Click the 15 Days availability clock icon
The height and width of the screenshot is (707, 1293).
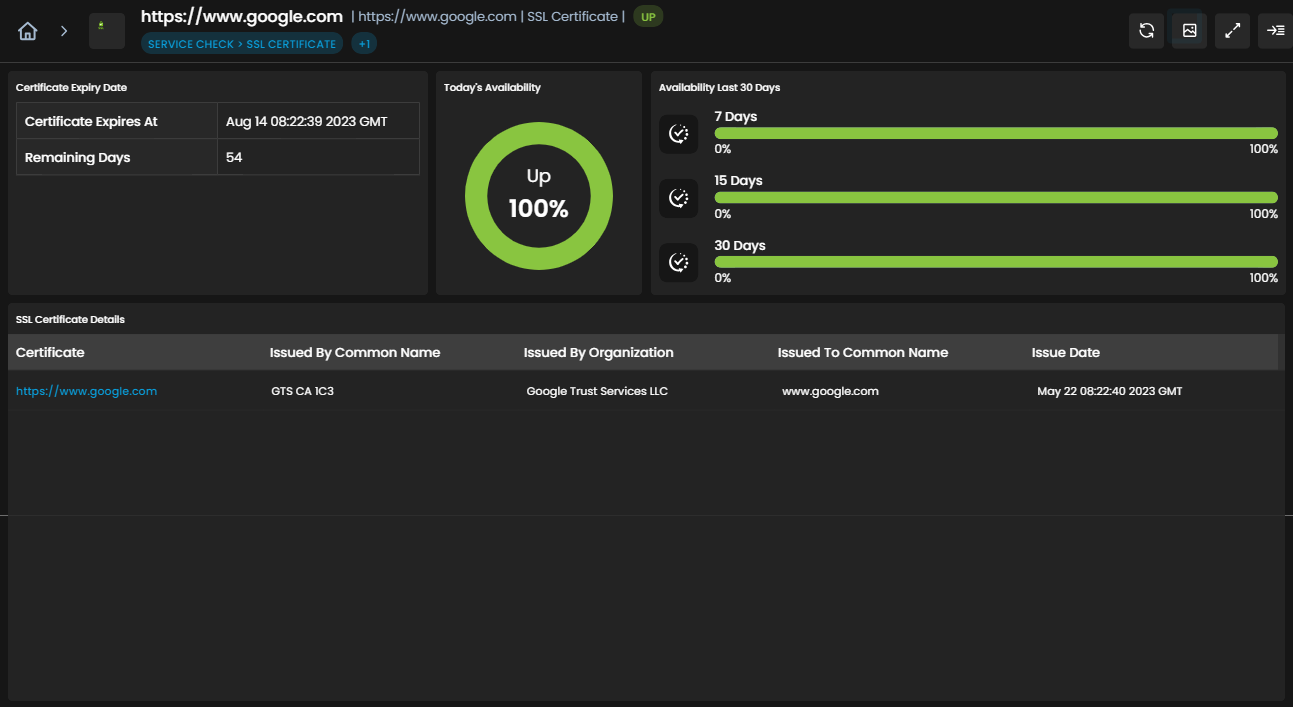click(x=678, y=198)
